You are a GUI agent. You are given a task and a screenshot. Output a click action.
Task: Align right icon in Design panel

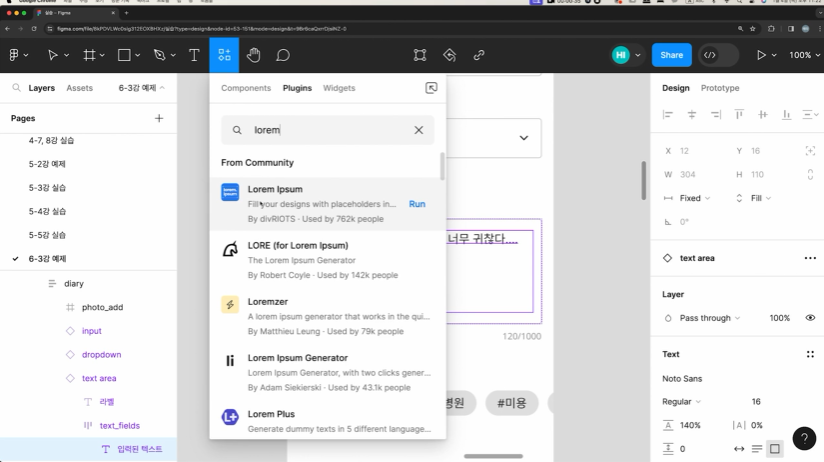716,115
